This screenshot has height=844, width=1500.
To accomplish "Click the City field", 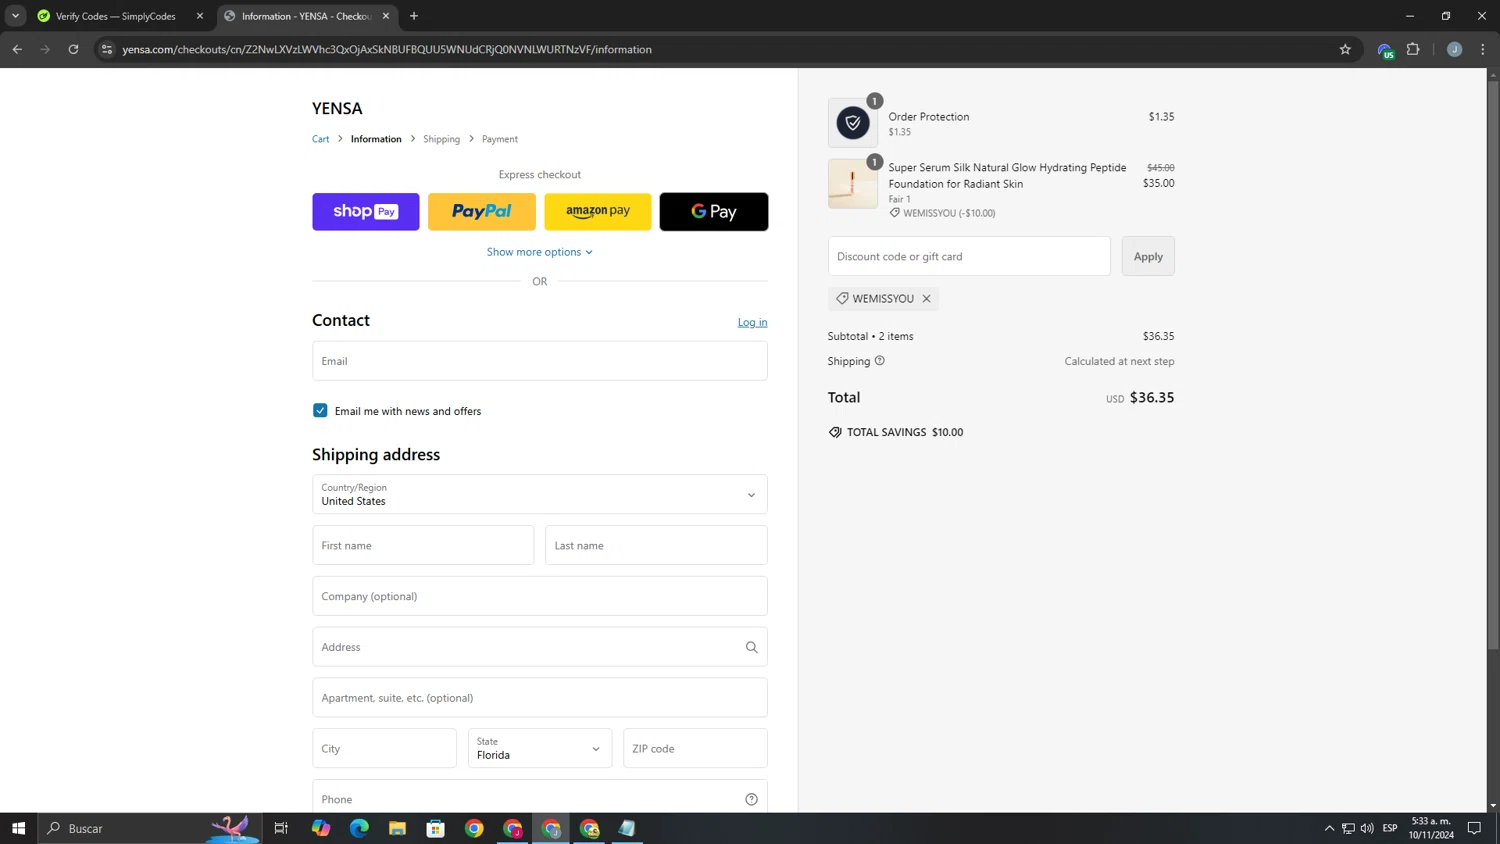I will pos(384,748).
